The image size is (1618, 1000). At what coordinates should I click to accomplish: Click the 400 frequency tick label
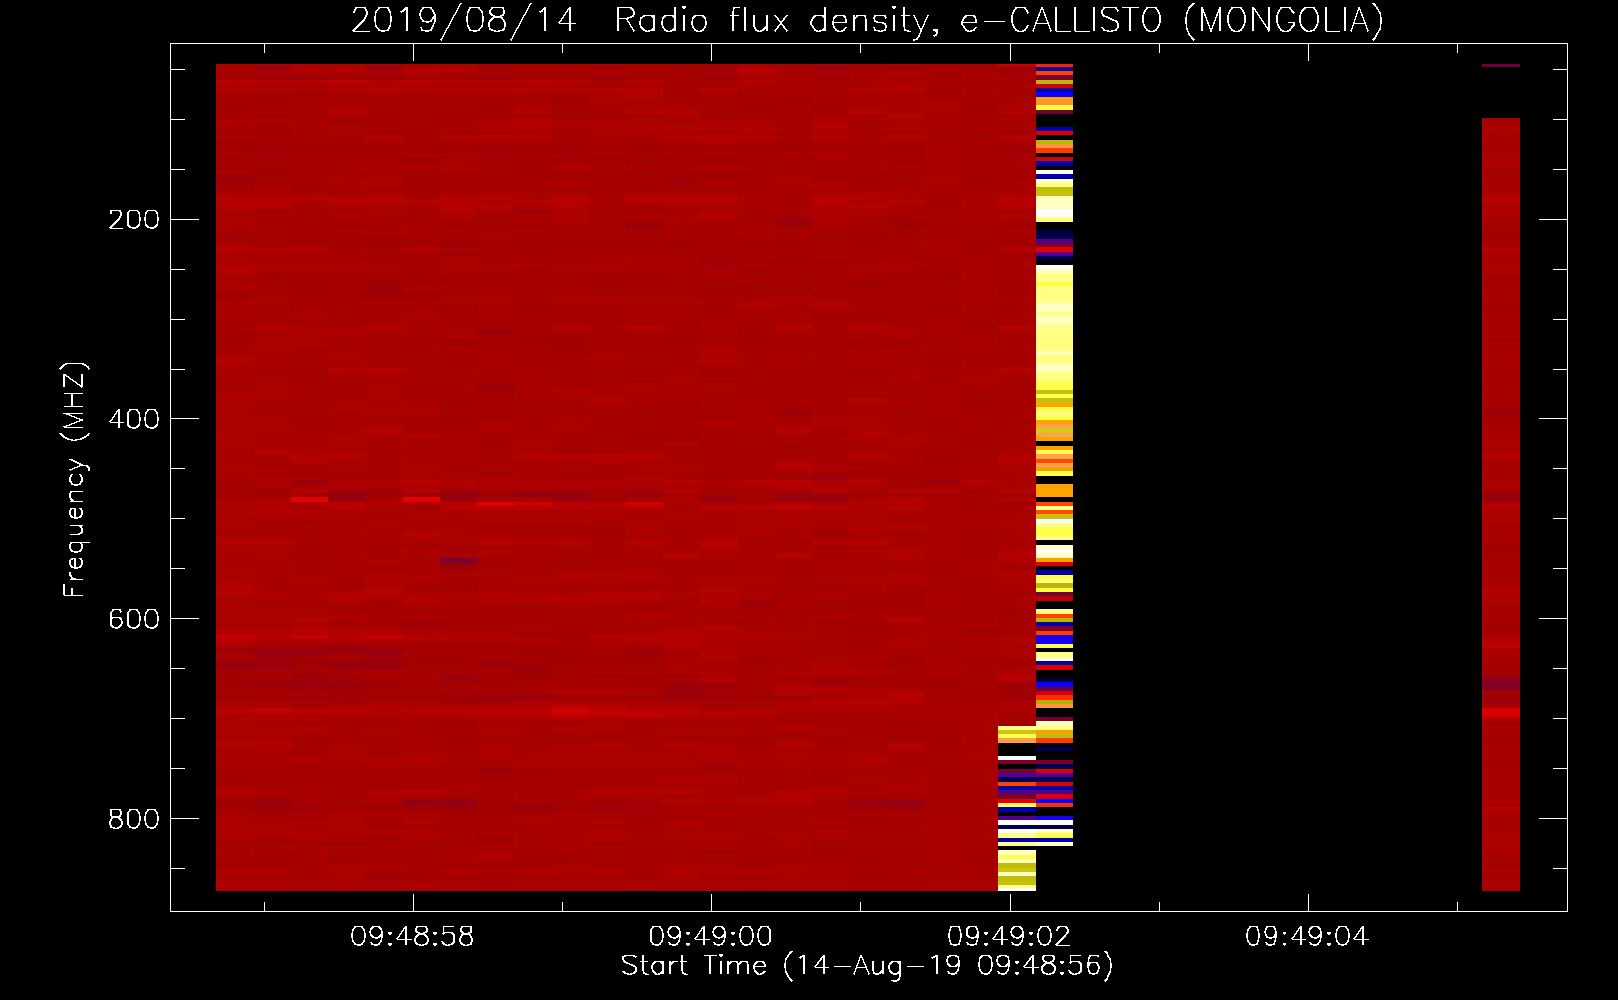point(134,420)
